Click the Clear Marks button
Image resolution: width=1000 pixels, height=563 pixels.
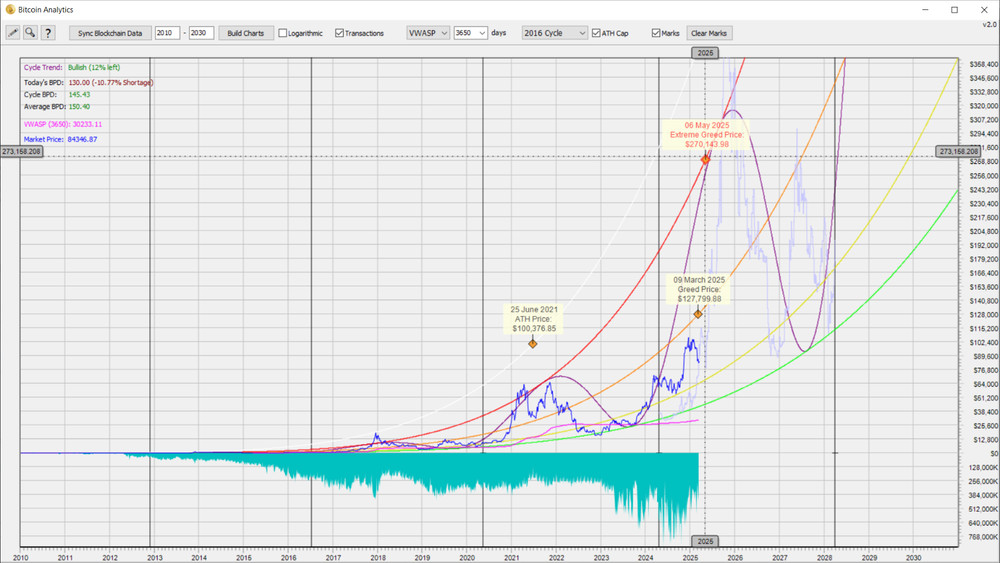tap(709, 33)
